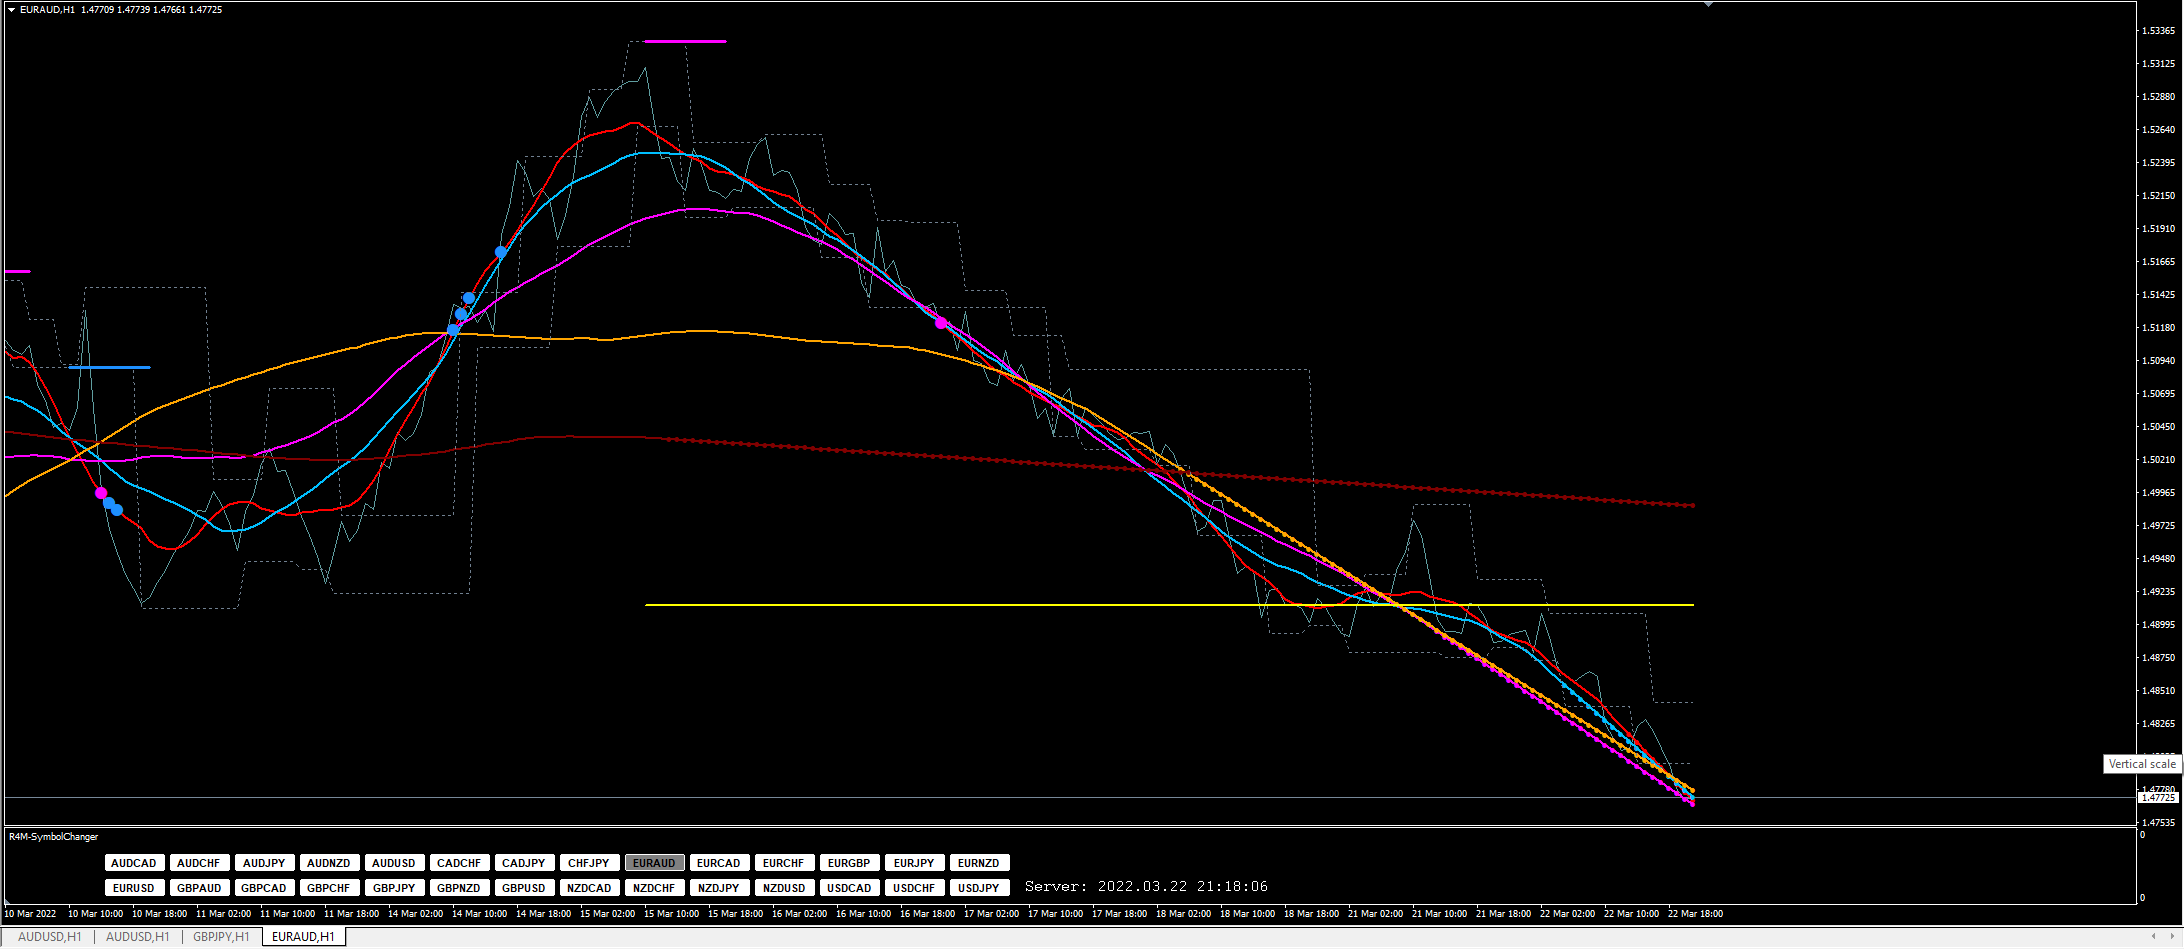The height and width of the screenshot is (949, 2184).
Task: Click the 1.49480 price scale label
Action: pyautogui.click(x=2158, y=559)
